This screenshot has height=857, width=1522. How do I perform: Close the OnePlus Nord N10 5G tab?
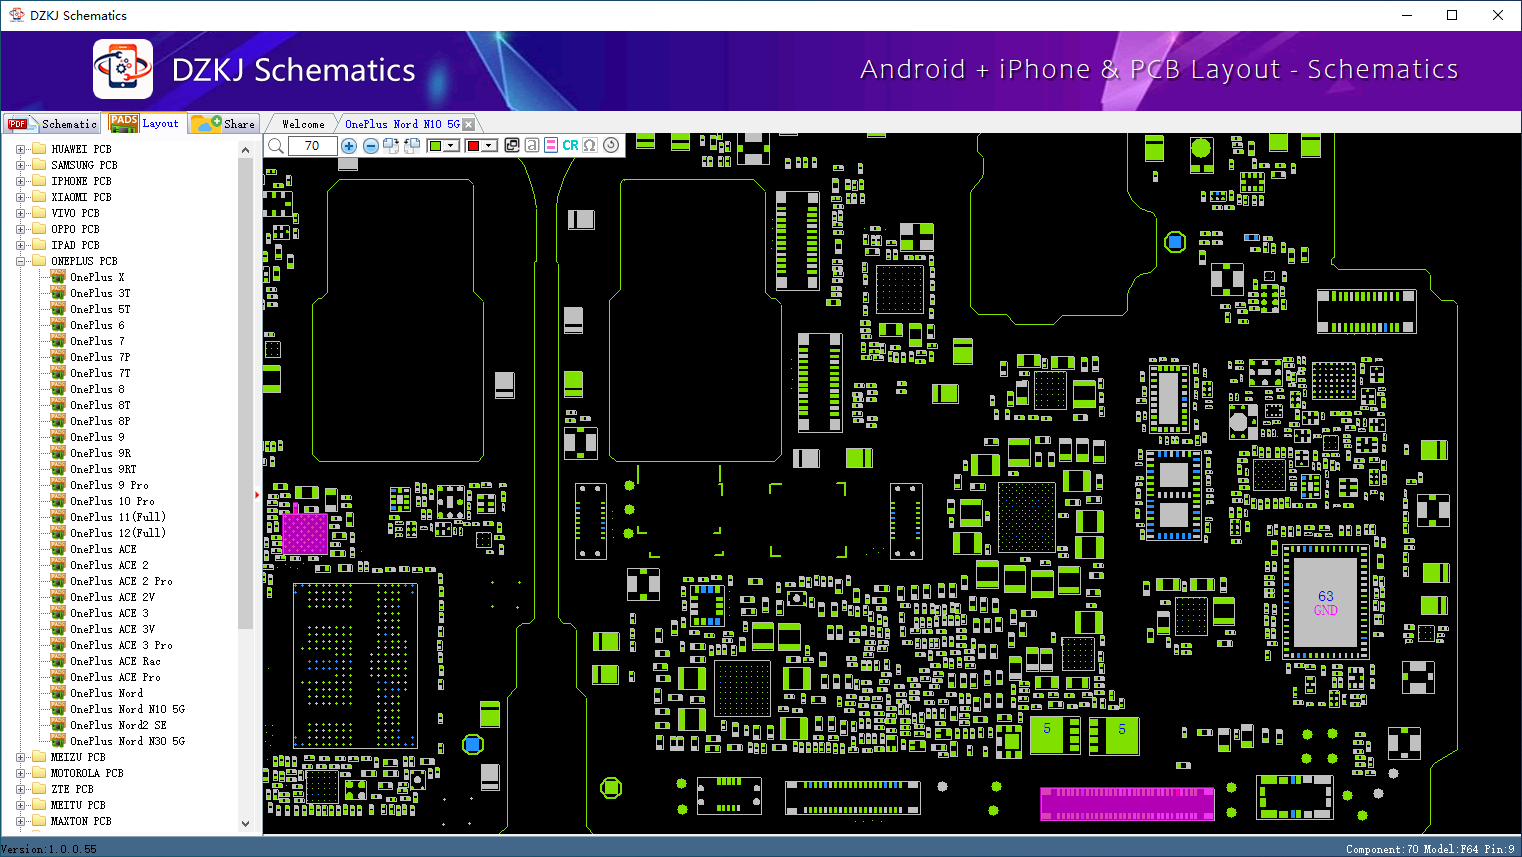click(468, 124)
